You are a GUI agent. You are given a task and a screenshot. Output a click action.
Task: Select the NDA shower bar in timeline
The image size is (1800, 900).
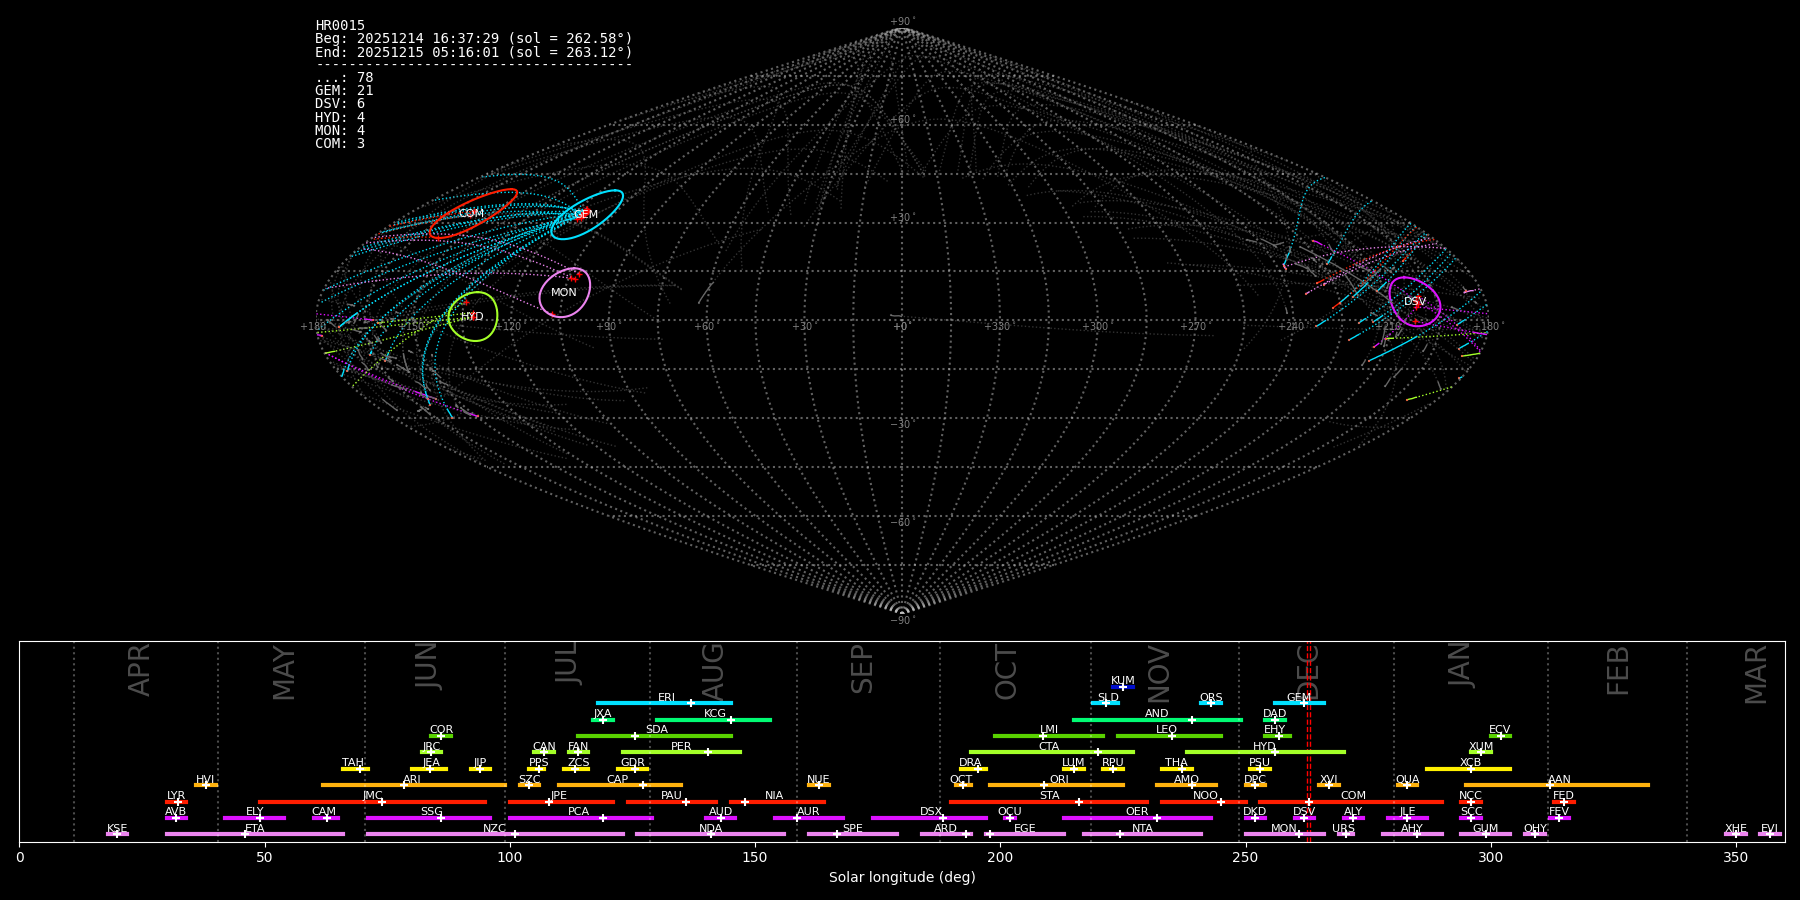[x=710, y=834]
